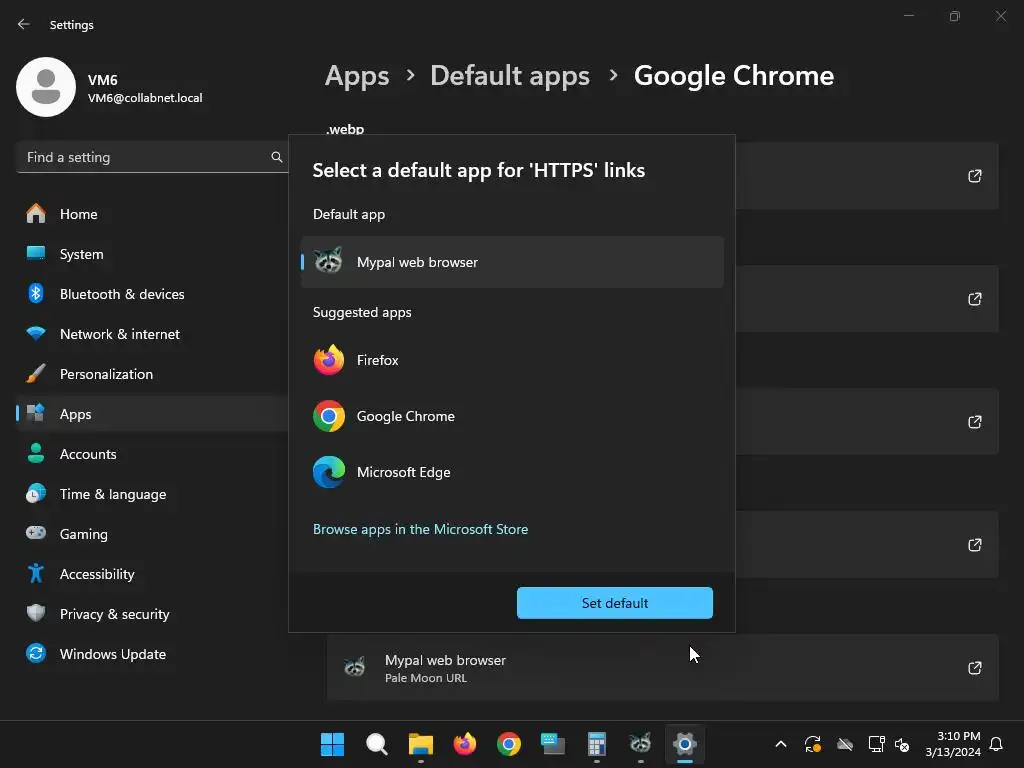This screenshot has width=1024, height=768.
Task: Open Gaming settings
Action: (152, 534)
